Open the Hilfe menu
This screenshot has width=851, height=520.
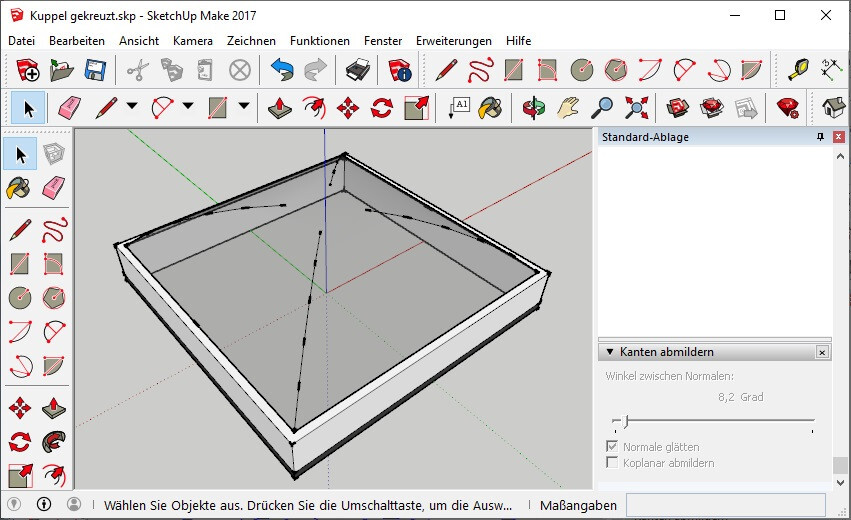[518, 41]
